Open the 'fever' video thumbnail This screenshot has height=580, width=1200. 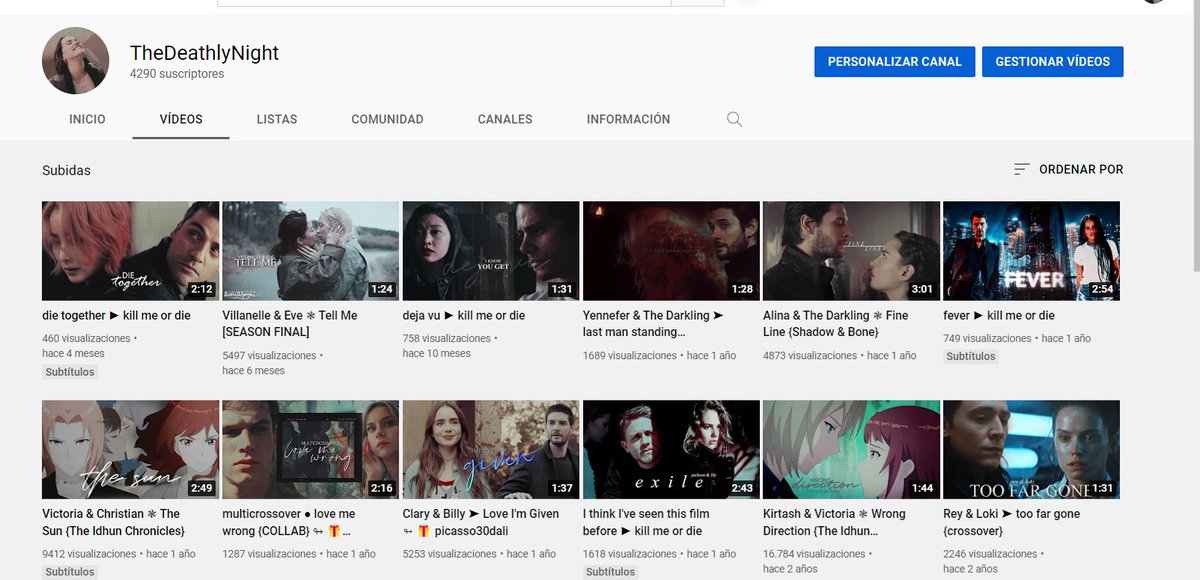(x=1031, y=251)
